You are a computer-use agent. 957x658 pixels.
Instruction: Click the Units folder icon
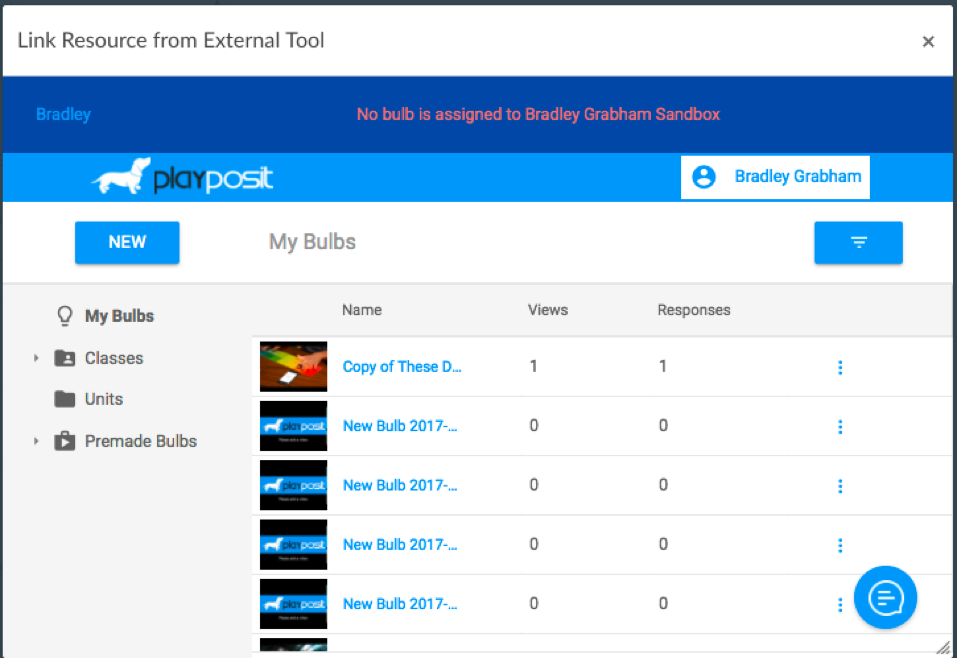coord(63,399)
